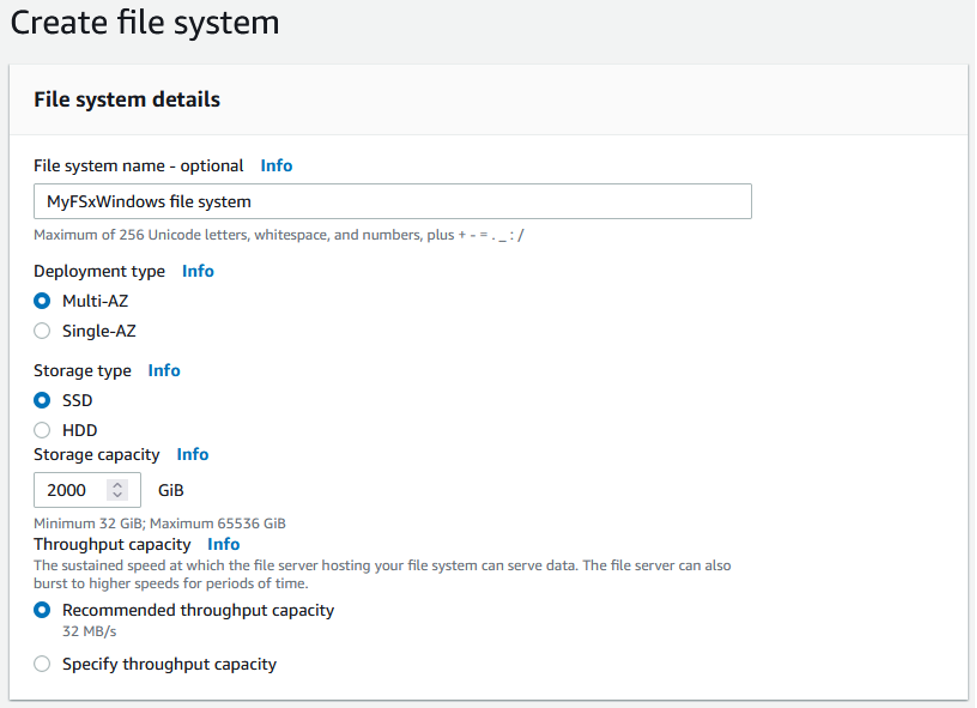
Task: Click the Create file system page title
Action: pyautogui.click(x=142, y=21)
